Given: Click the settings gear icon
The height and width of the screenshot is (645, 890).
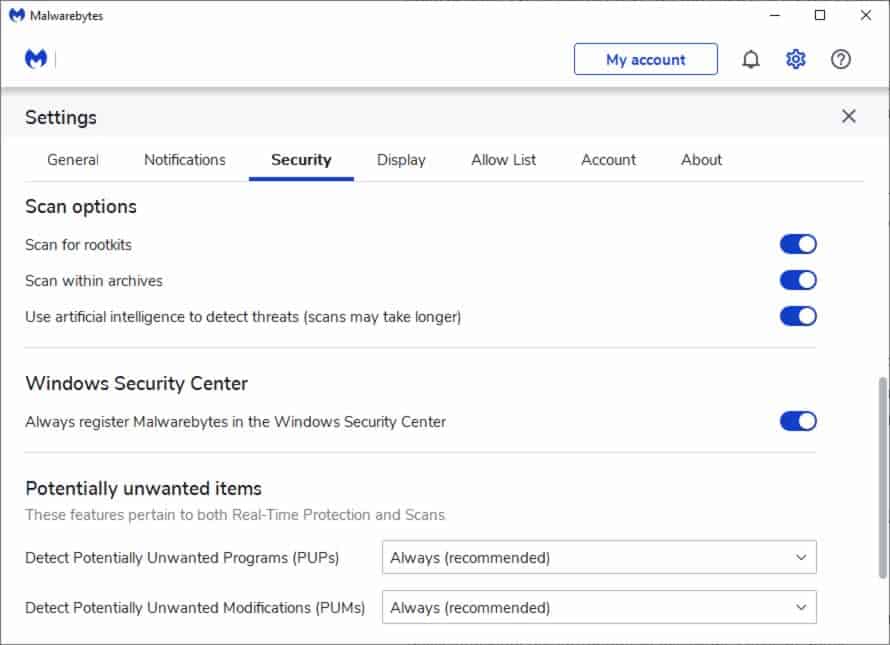Looking at the screenshot, I should [x=795, y=59].
